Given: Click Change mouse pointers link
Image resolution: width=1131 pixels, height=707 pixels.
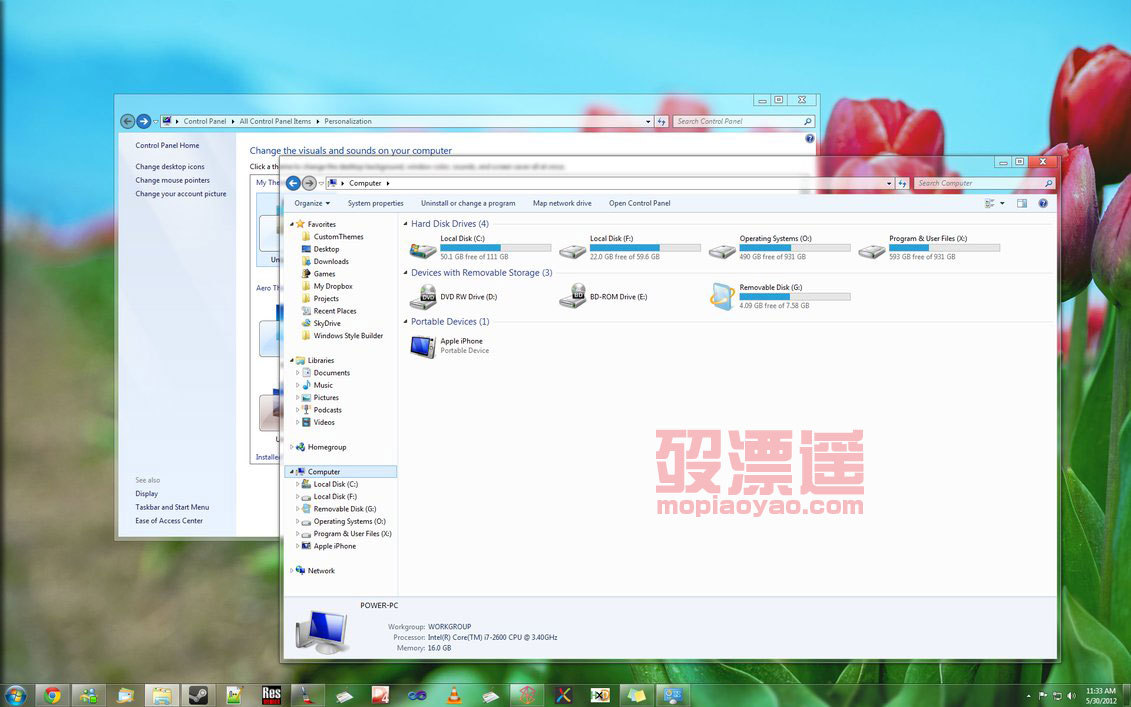Looking at the screenshot, I should 172,180.
